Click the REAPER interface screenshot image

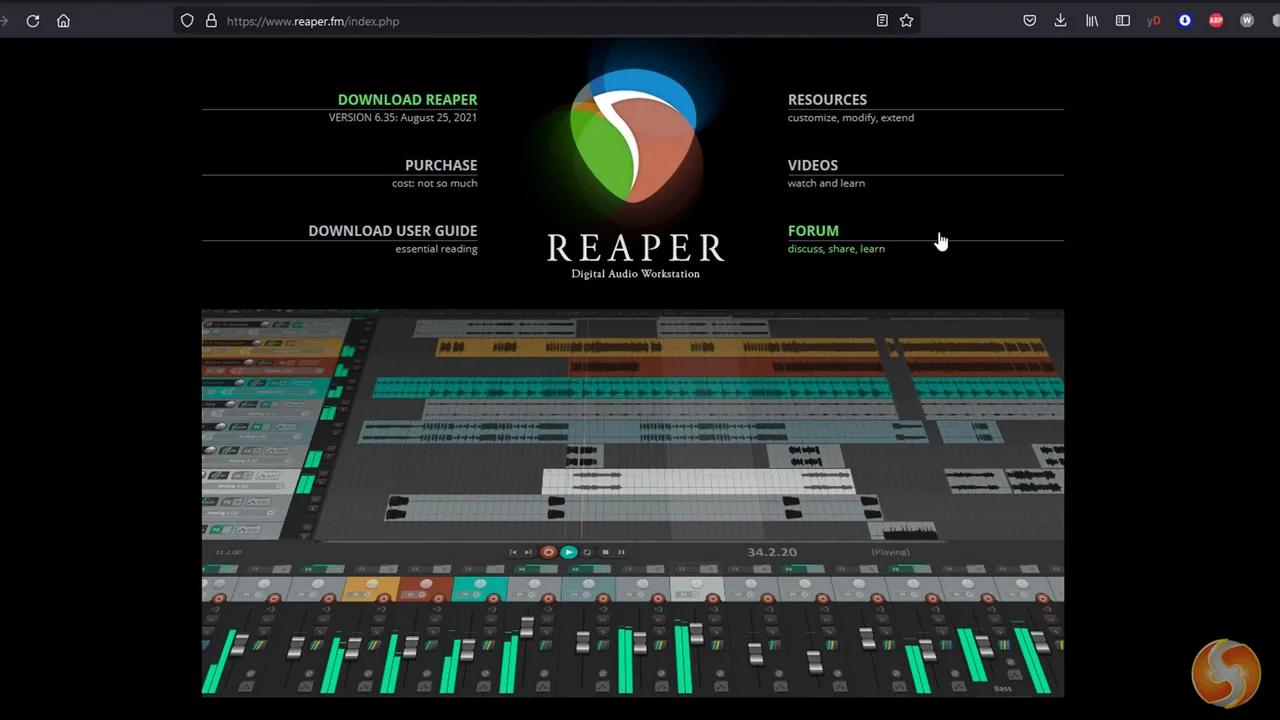pos(633,503)
